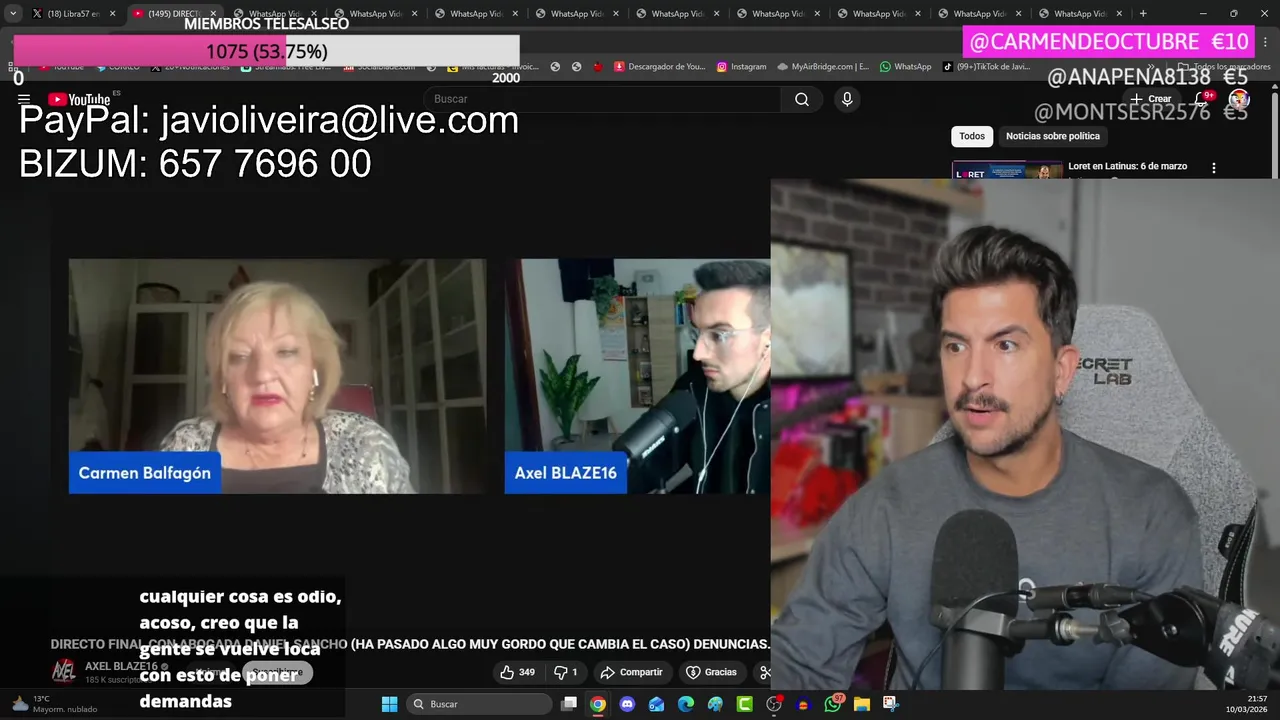This screenshot has width=1280, height=720.
Task: Focus the YouTube Buscar search field
Action: [x=603, y=99]
